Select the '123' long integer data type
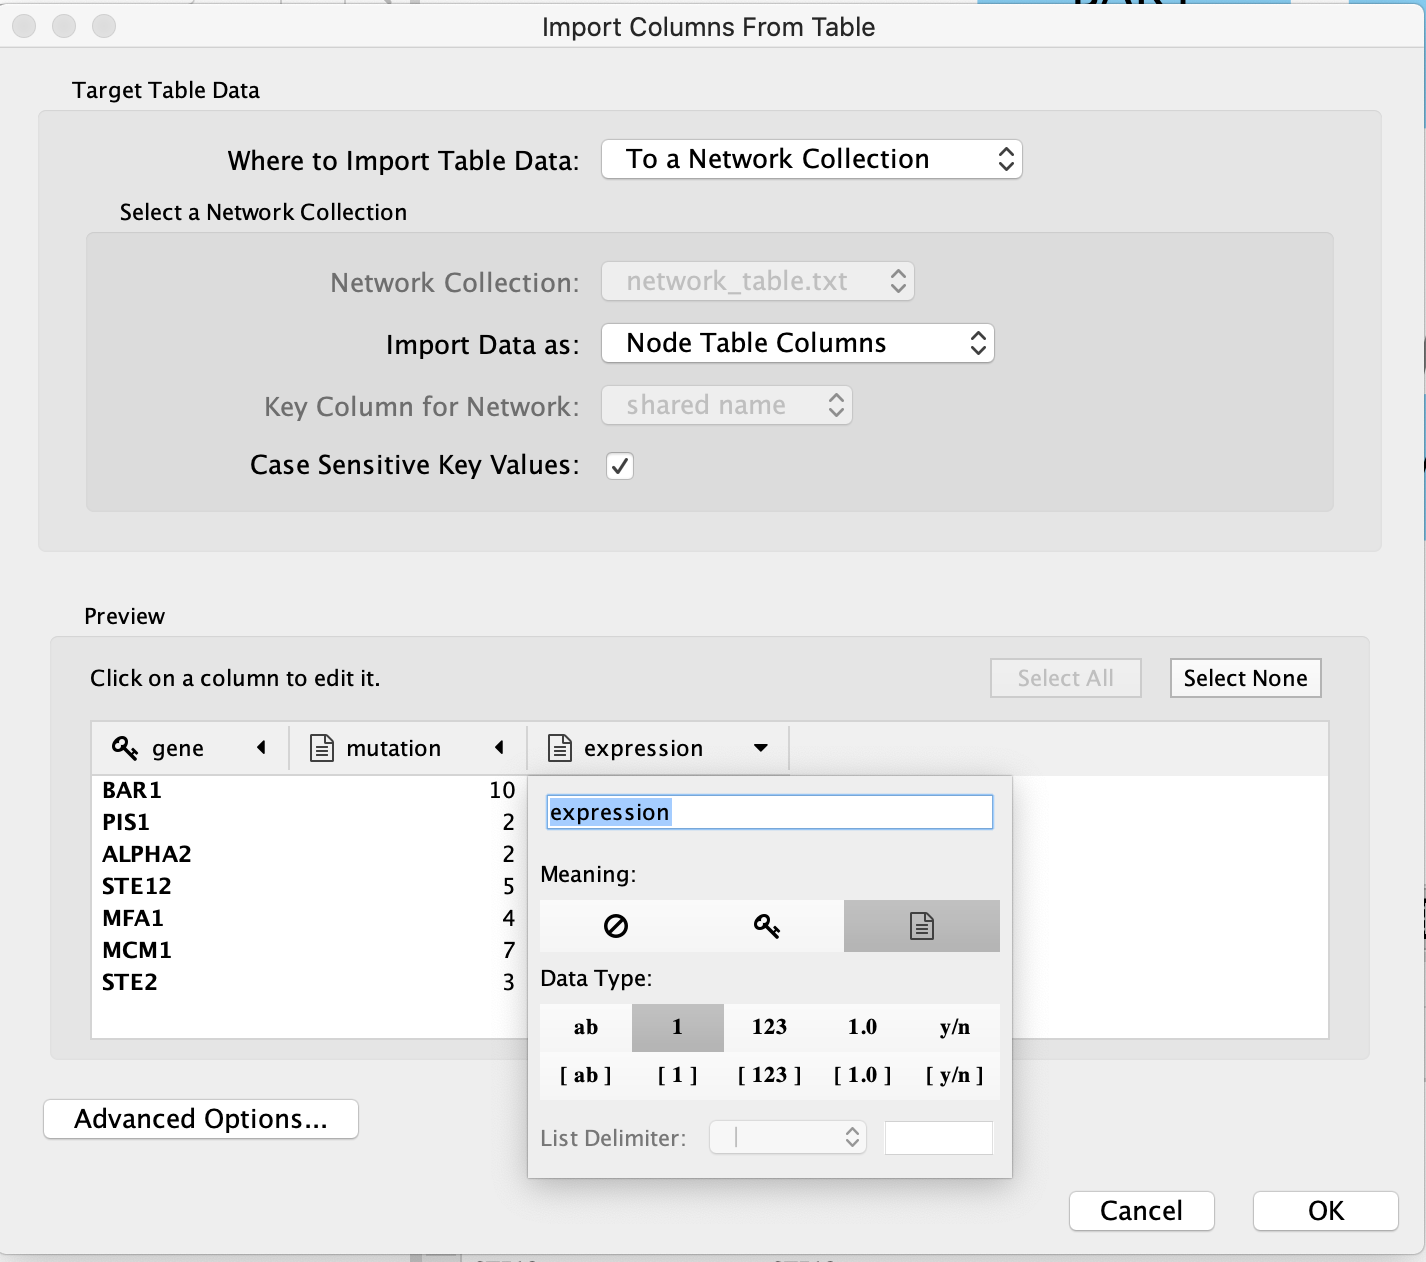This screenshot has width=1426, height=1262. click(x=769, y=1027)
